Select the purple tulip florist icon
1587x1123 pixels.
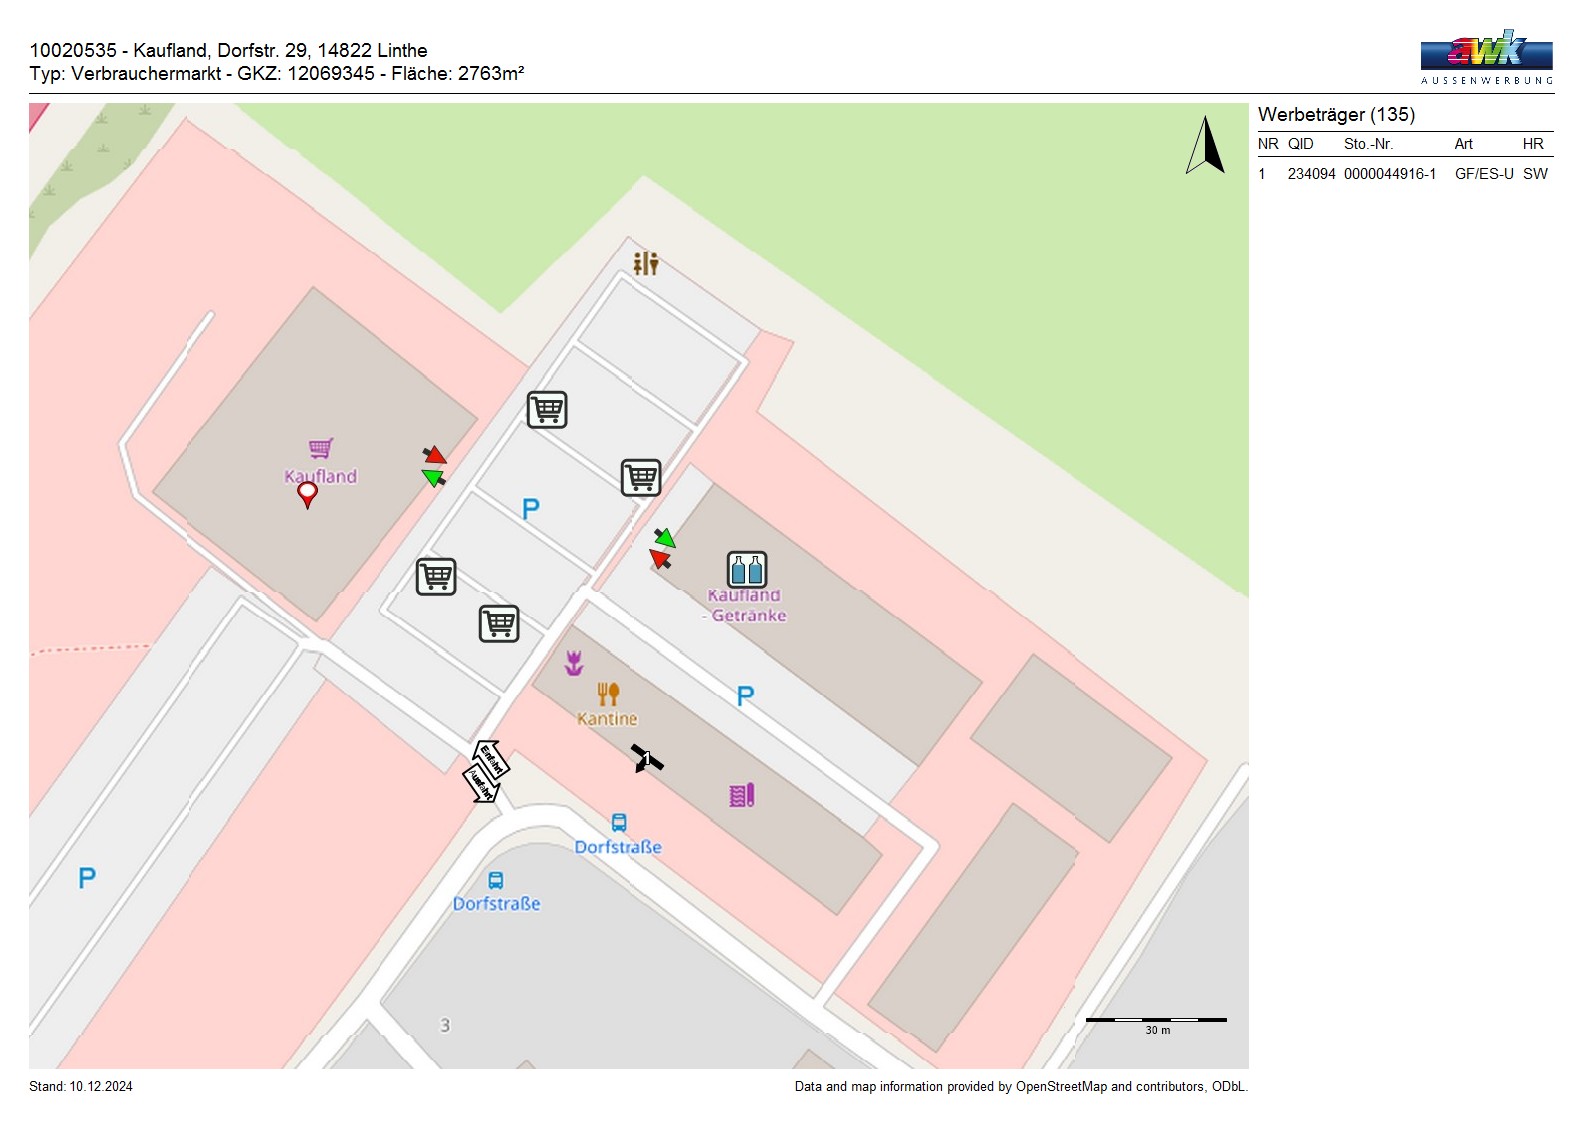(574, 663)
